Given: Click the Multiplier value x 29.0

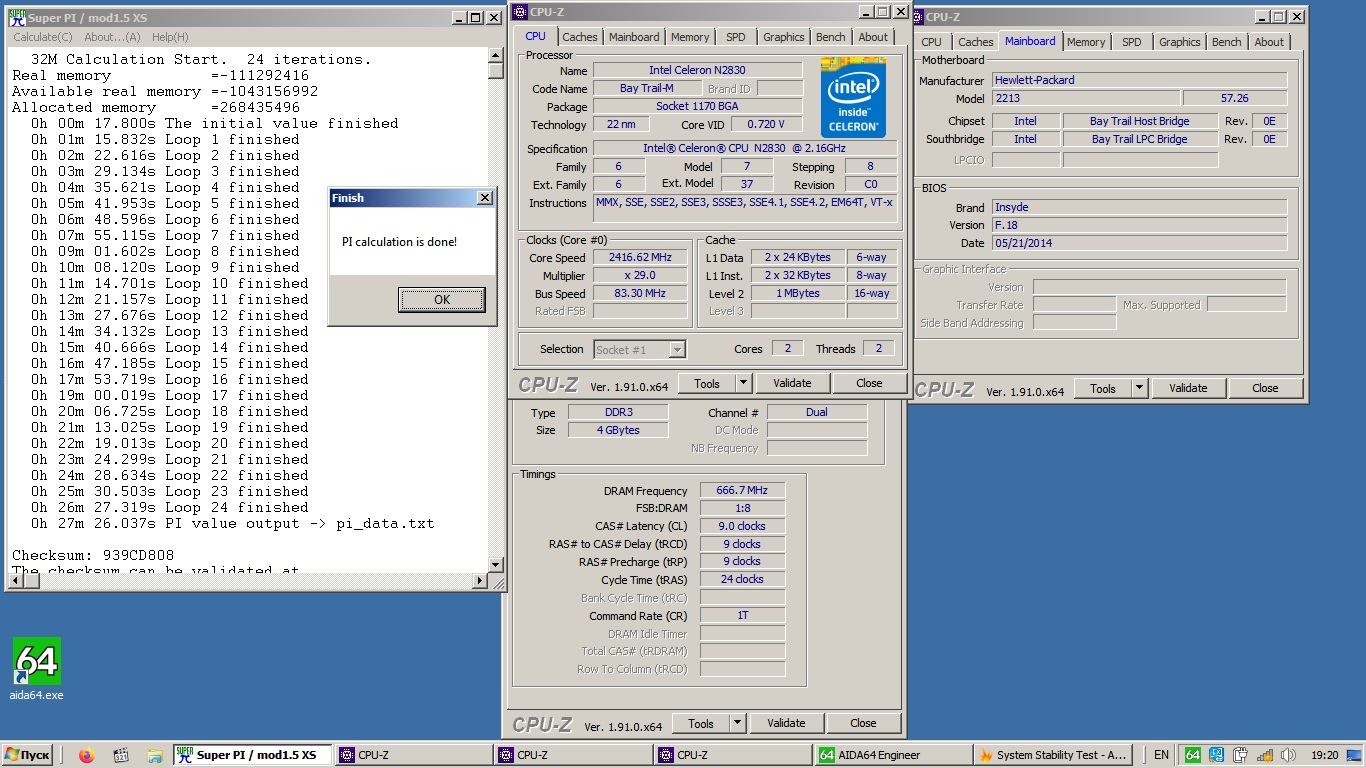Looking at the screenshot, I should (641, 275).
